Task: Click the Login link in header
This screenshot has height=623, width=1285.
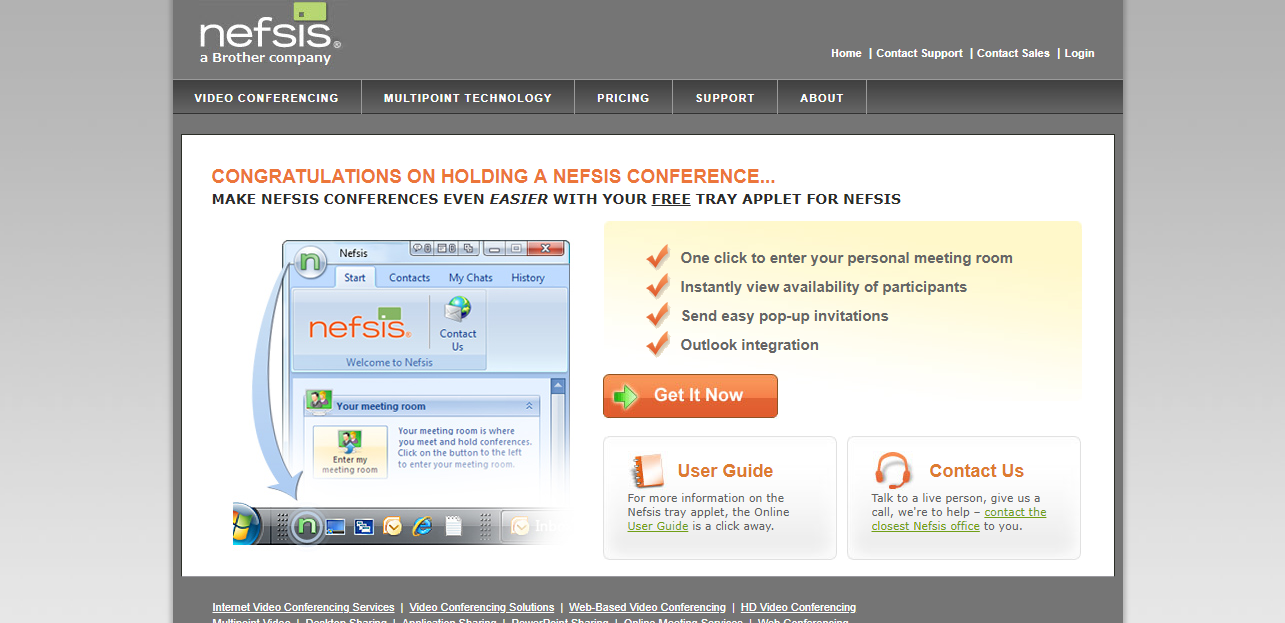Action: 1079,53
